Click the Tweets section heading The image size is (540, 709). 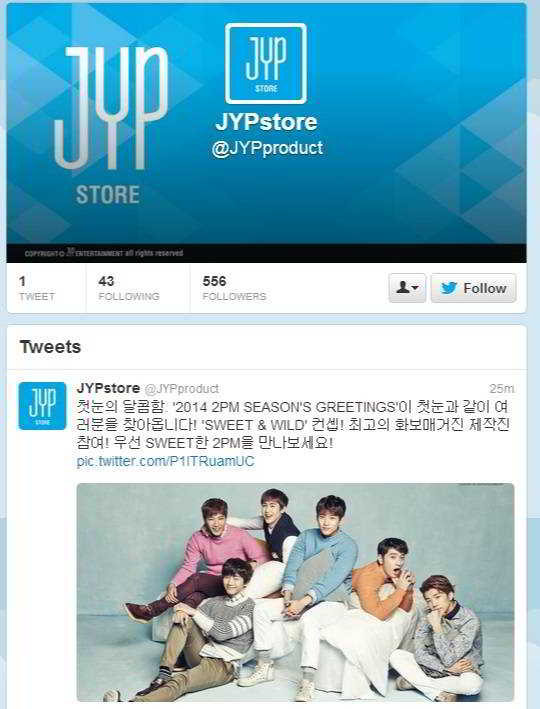[x=50, y=347]
